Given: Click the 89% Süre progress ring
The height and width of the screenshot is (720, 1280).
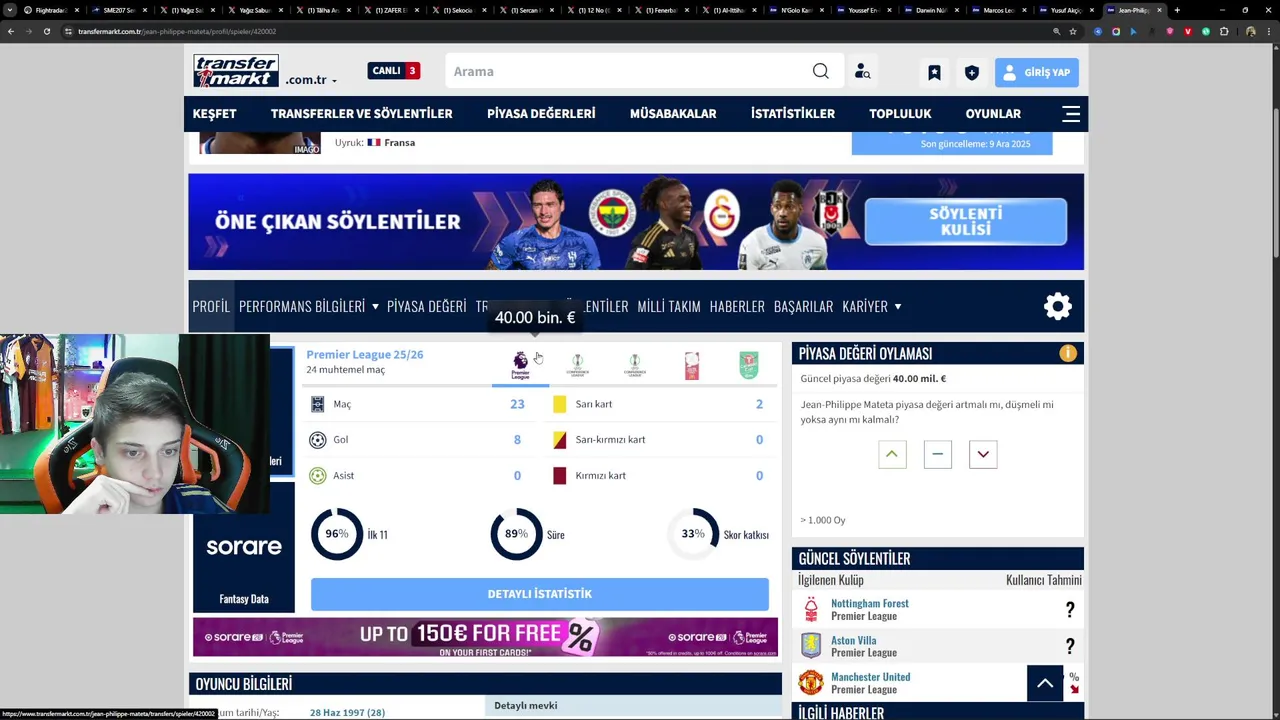Looking at the screenshot, I should click(516, 534).
